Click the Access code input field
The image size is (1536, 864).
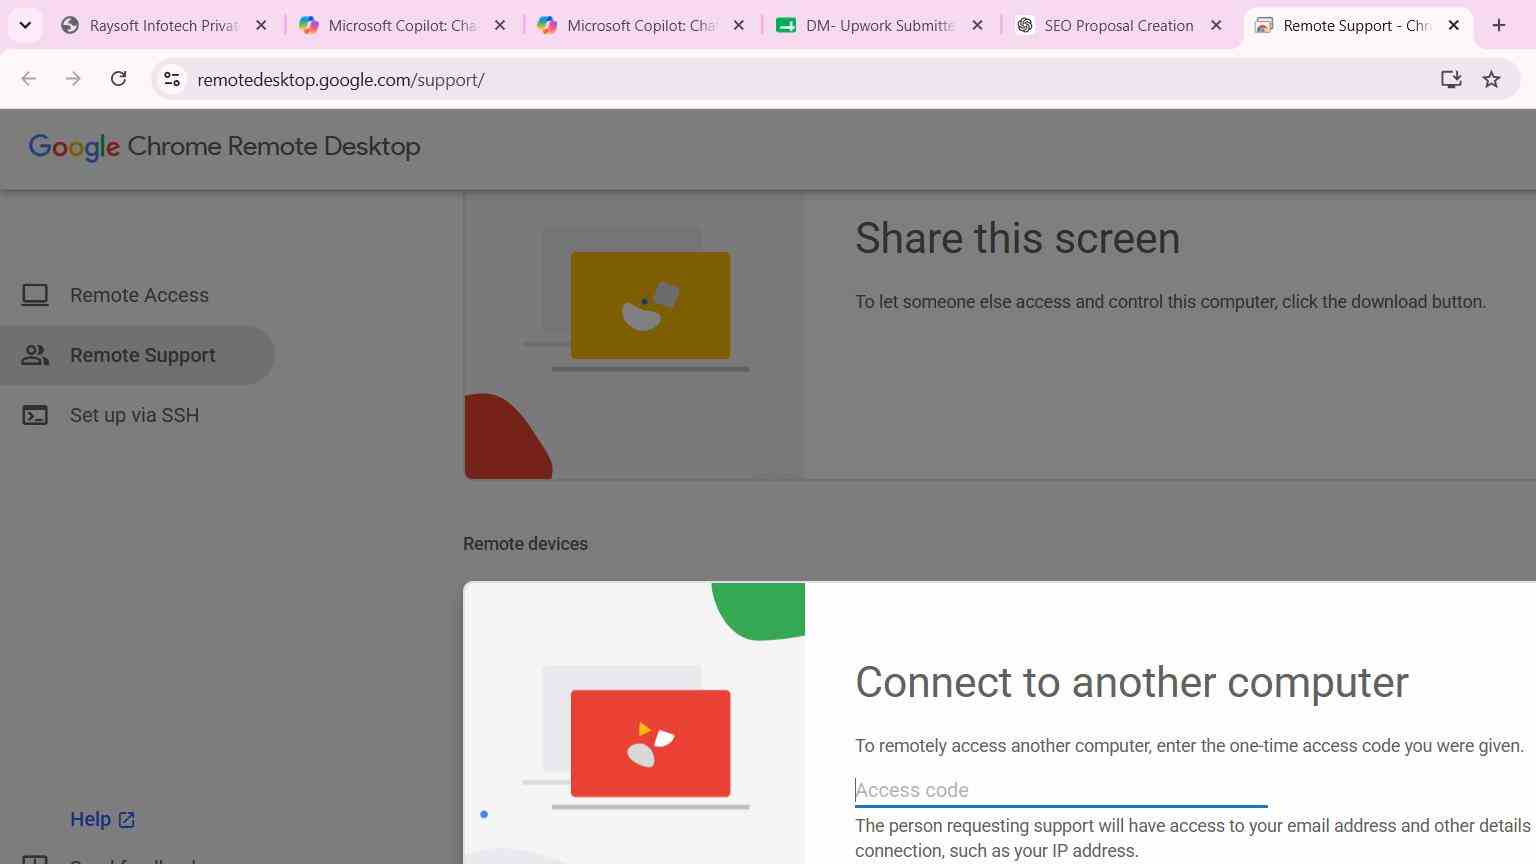click(1061, 790)
